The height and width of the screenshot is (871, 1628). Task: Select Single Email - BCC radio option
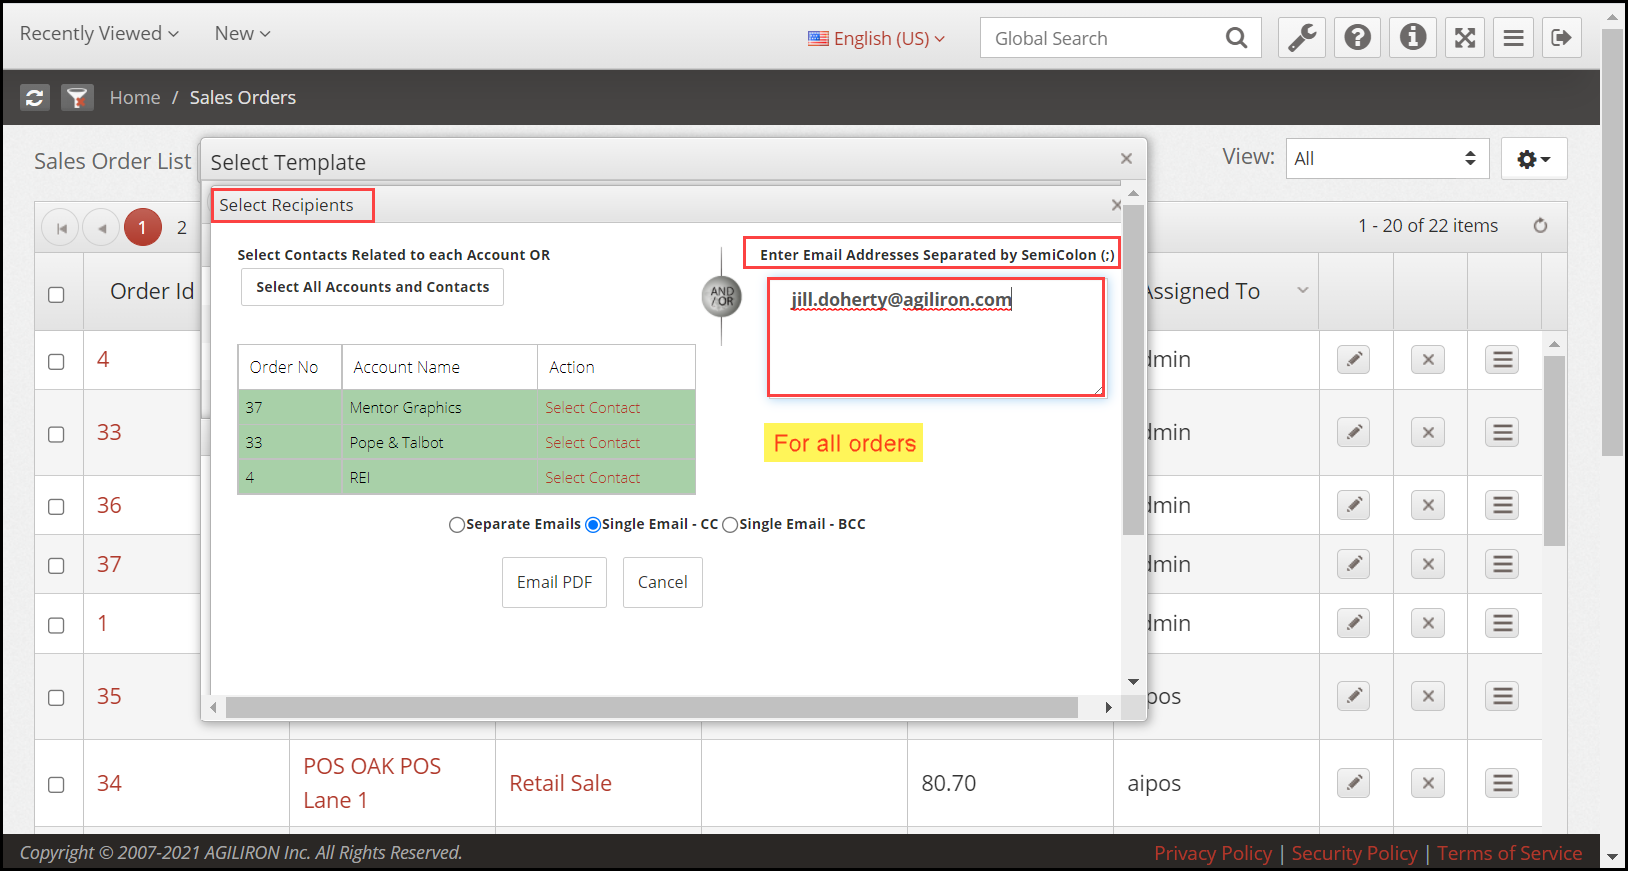tap(730, 525)
